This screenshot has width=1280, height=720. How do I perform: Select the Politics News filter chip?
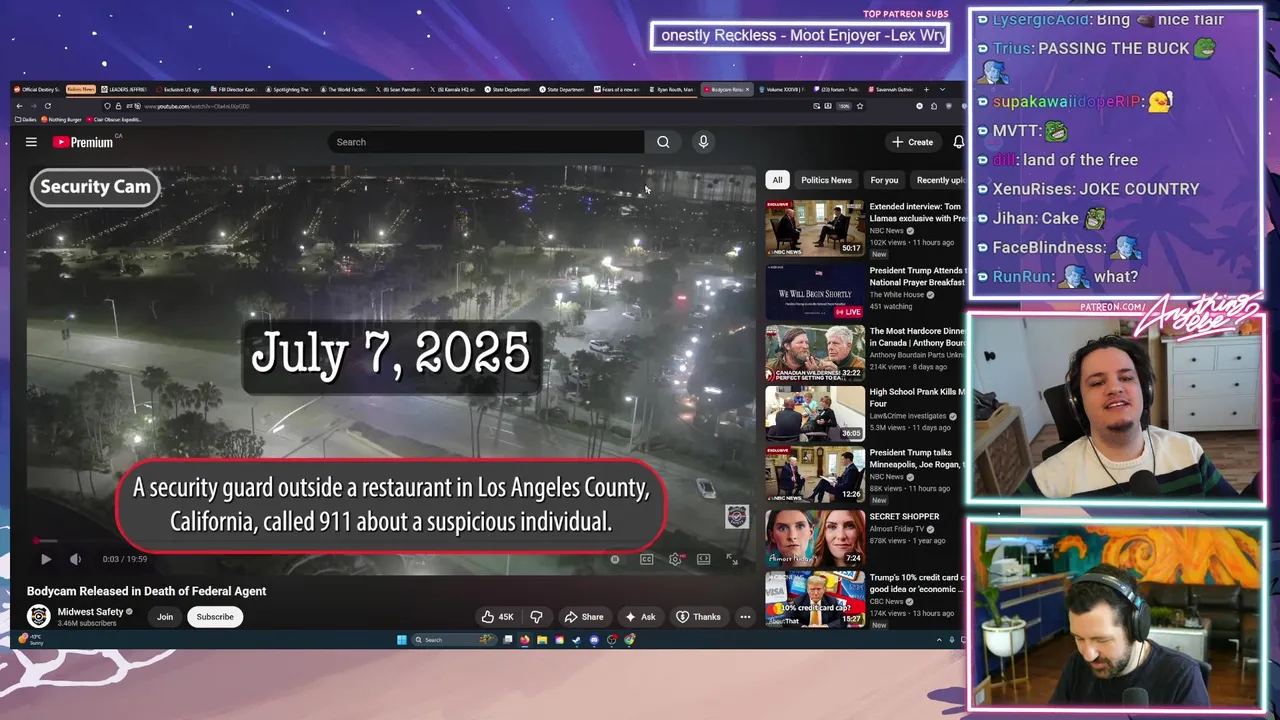click(x=826, y=180)
